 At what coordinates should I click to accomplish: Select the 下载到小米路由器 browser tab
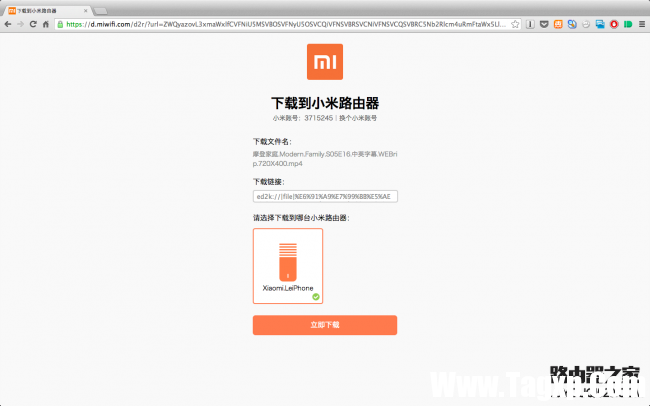(x=46, y=11)
